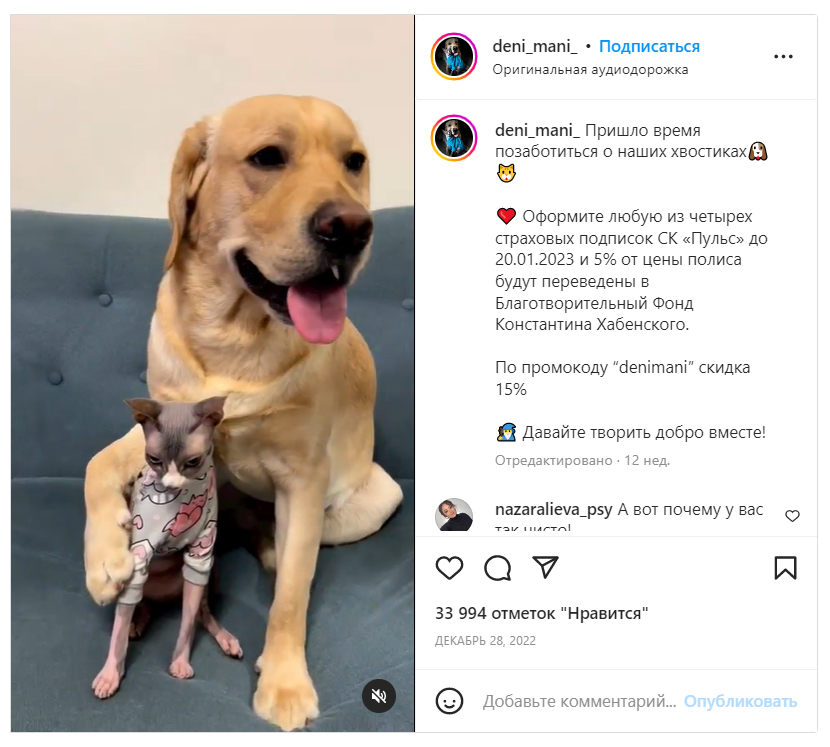Open the deni_mani_ header profile picture
830x747 pixels.
(x=454, y=57)
